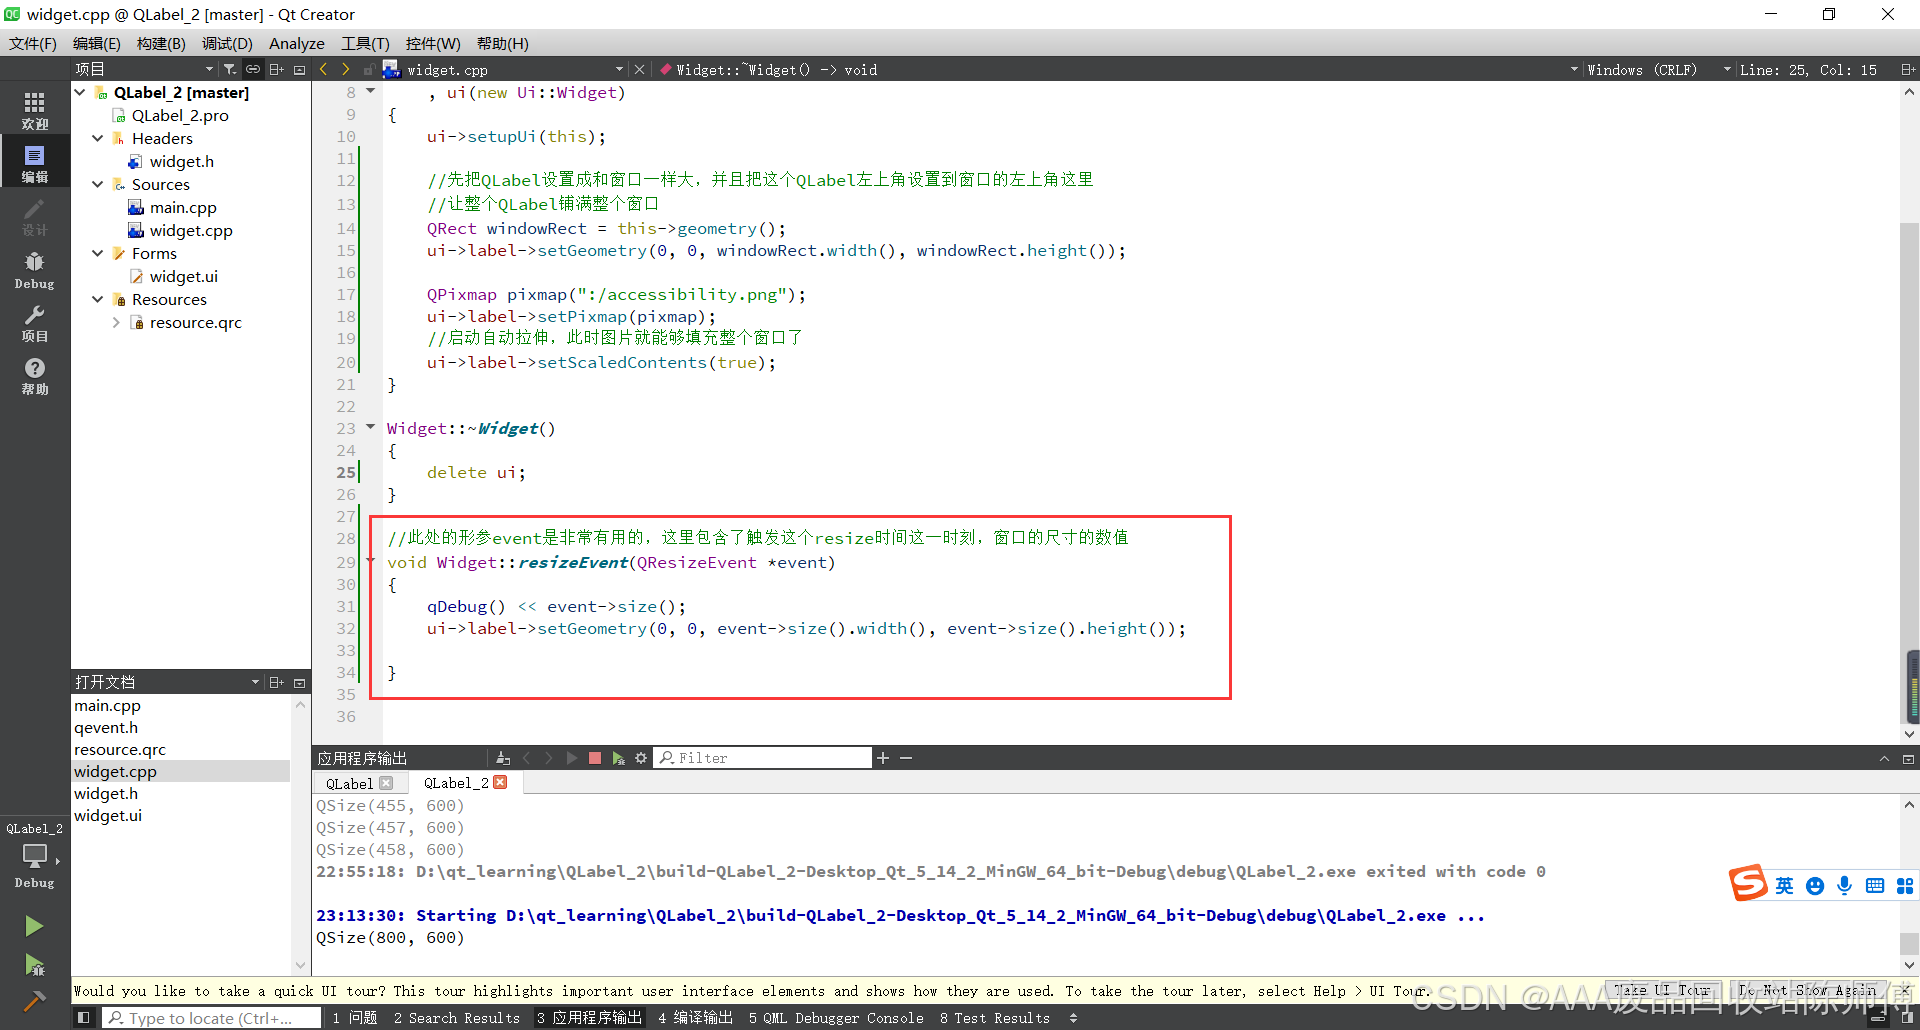Select widget.h under Headers
Screen dimensions: 1920x1030
click(181, 161)
